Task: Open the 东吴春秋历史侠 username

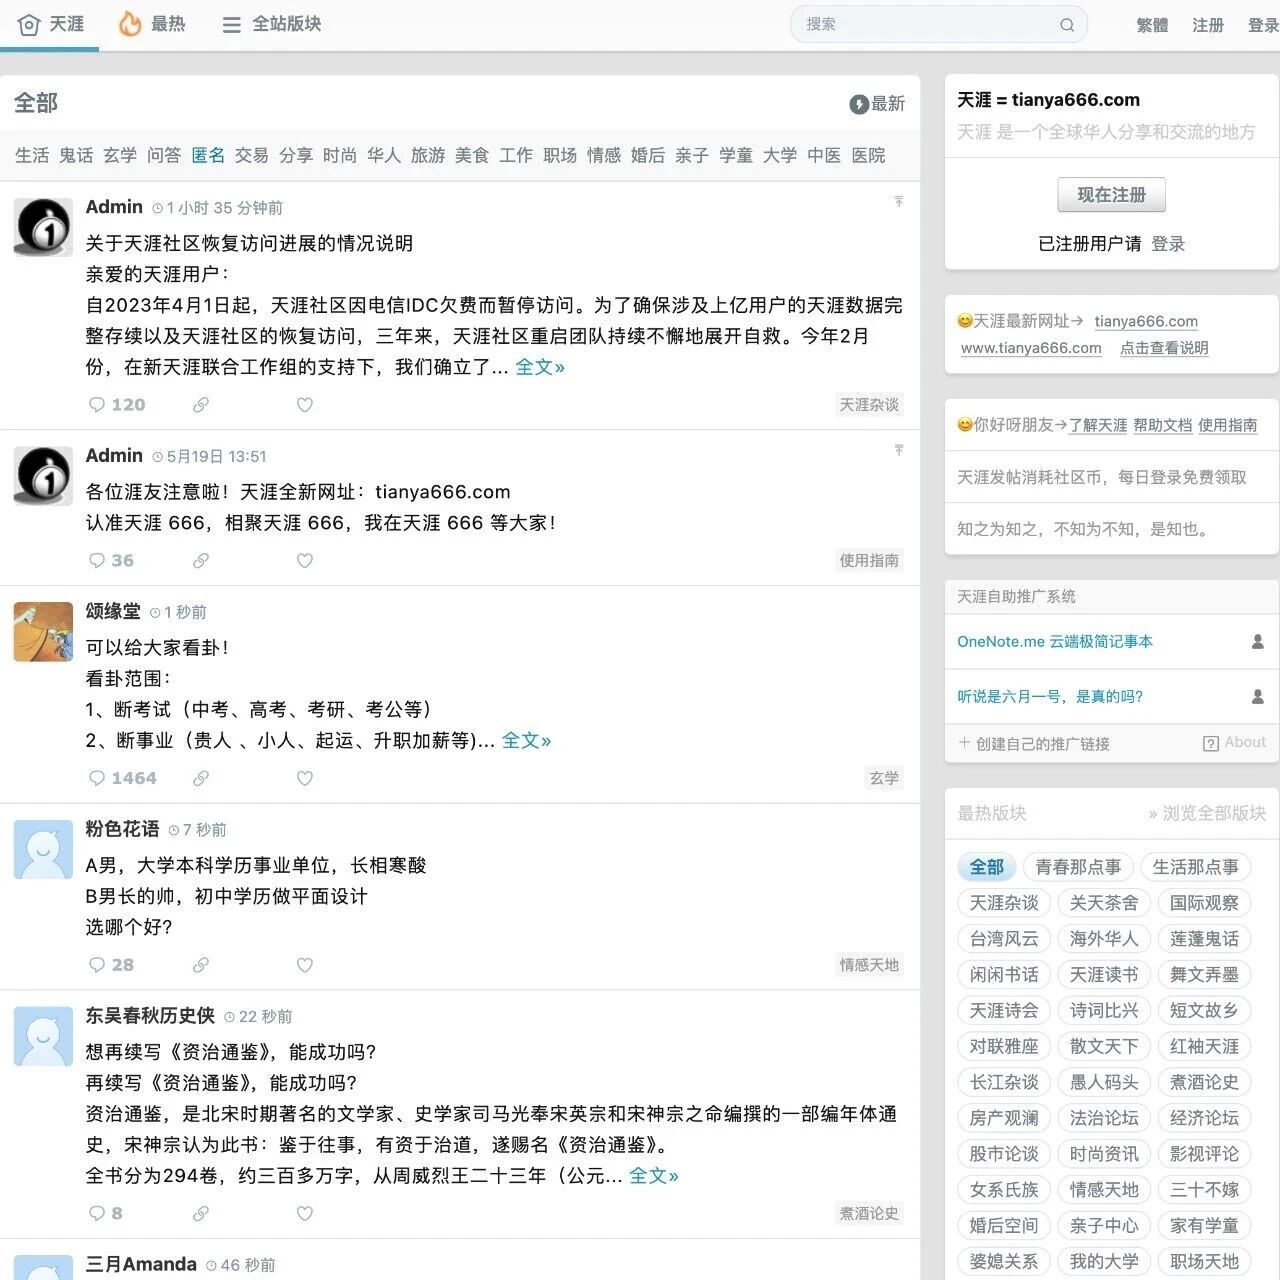Action: pyautogui.click(x=150, y=1016)
